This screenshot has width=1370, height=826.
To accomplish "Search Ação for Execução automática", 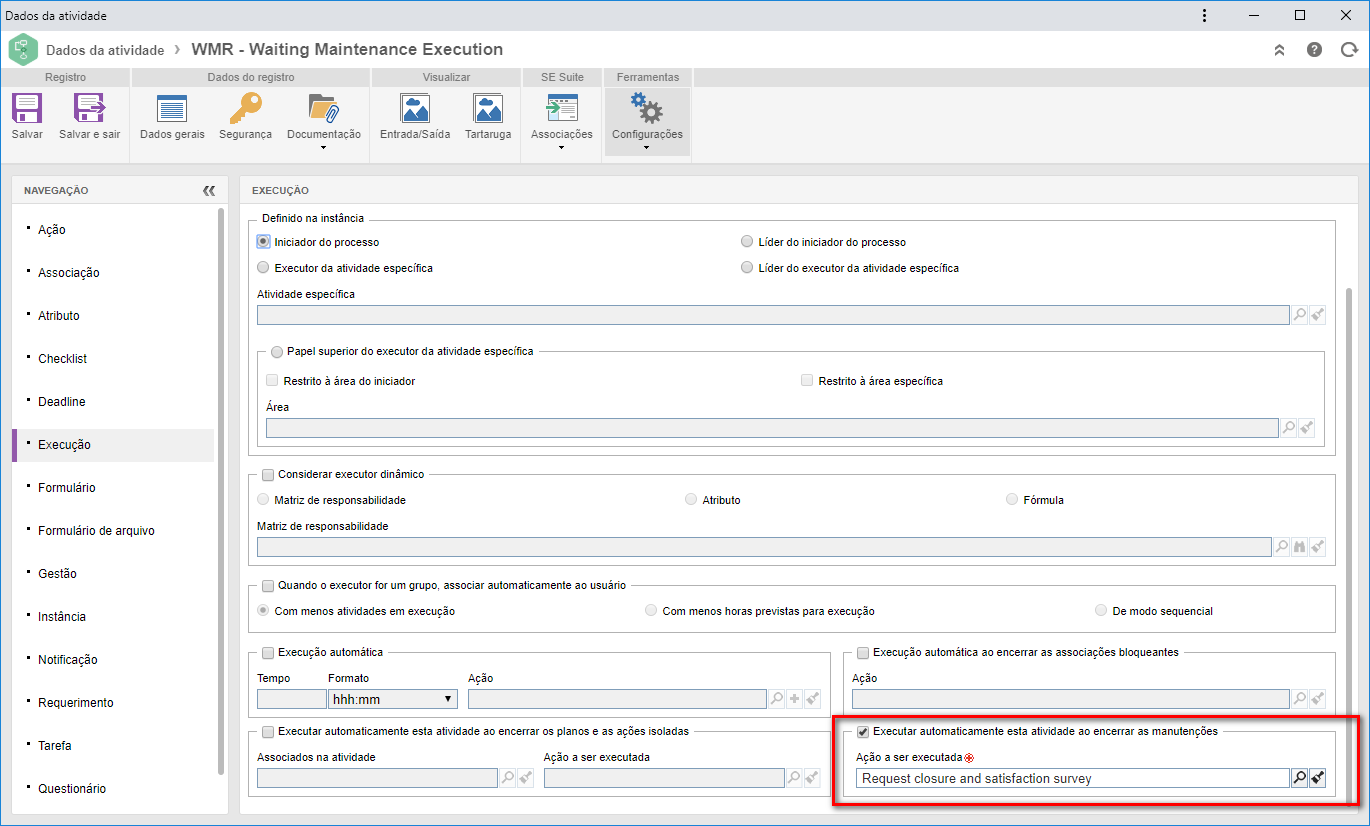I will (x=777, y=699).
